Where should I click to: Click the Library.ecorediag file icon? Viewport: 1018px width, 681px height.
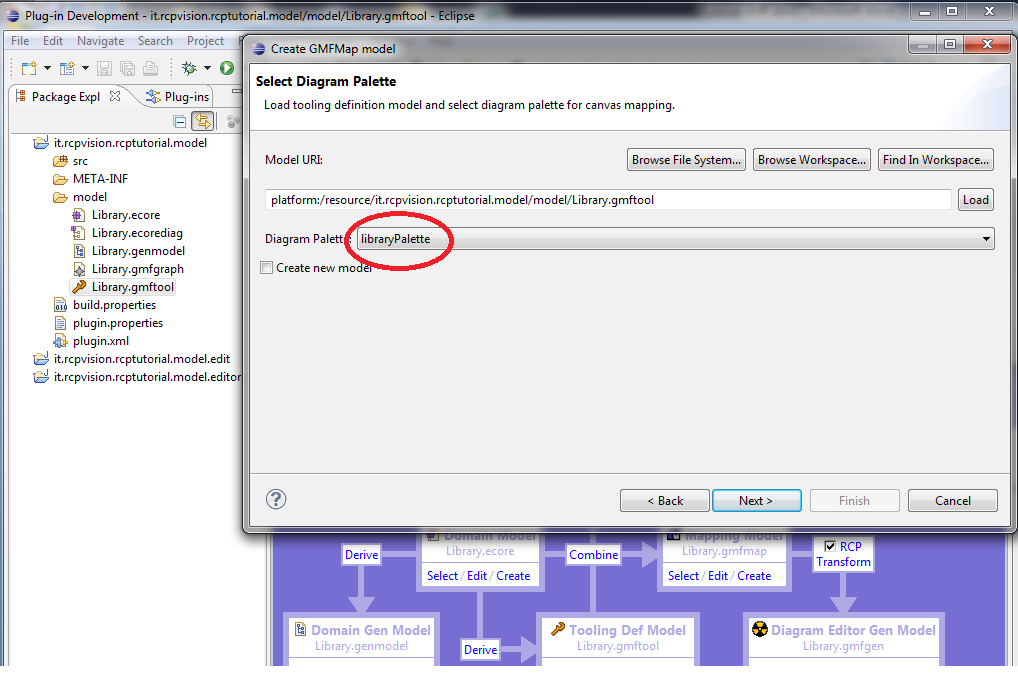[79, 233]
